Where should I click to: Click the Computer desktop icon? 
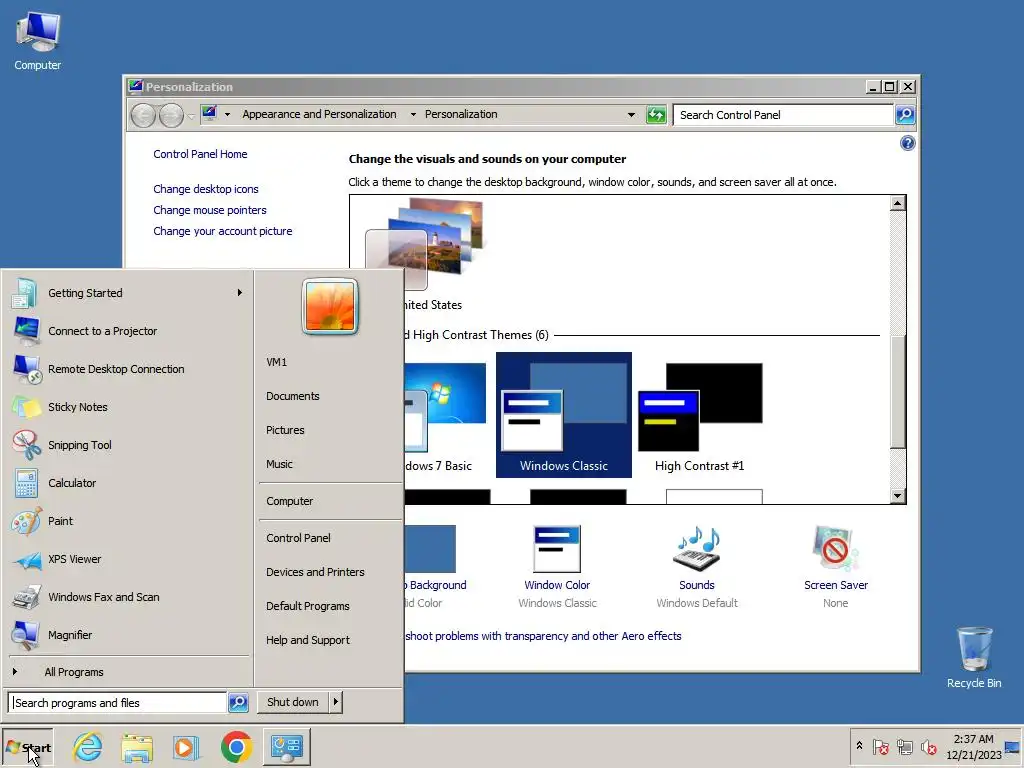click(37, 40)
